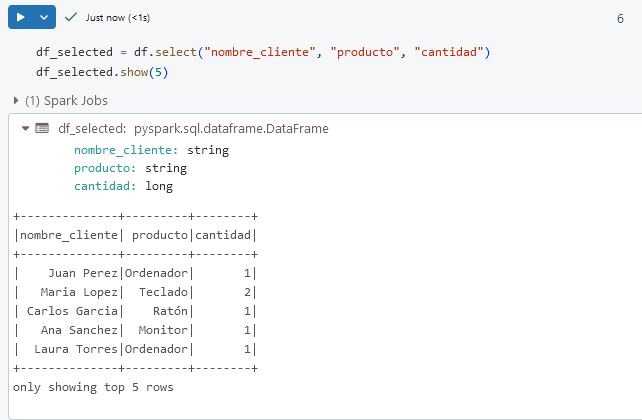Click the 'Just now (<1s)' execution time

tap(119, 18)
